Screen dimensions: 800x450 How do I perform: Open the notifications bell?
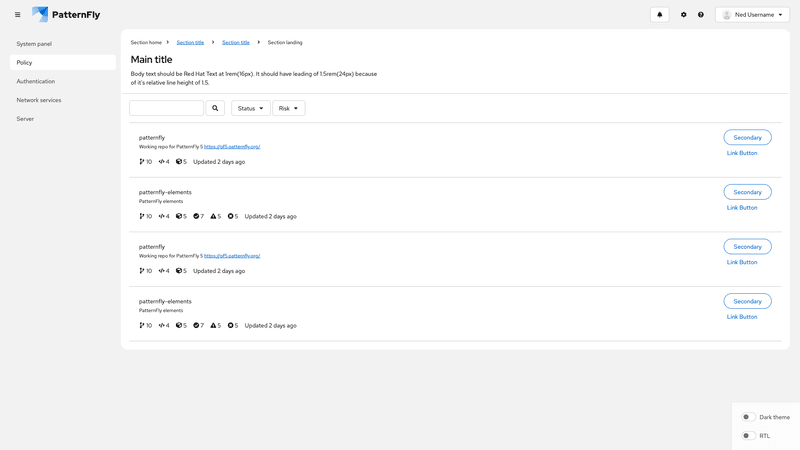click(659, 15)
